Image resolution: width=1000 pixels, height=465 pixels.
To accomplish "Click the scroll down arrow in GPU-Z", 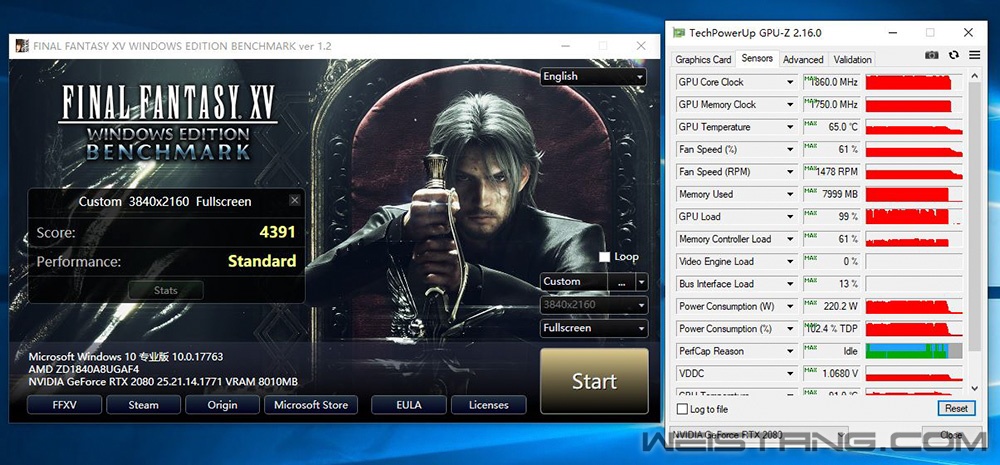I will click(x=974, y=387).
